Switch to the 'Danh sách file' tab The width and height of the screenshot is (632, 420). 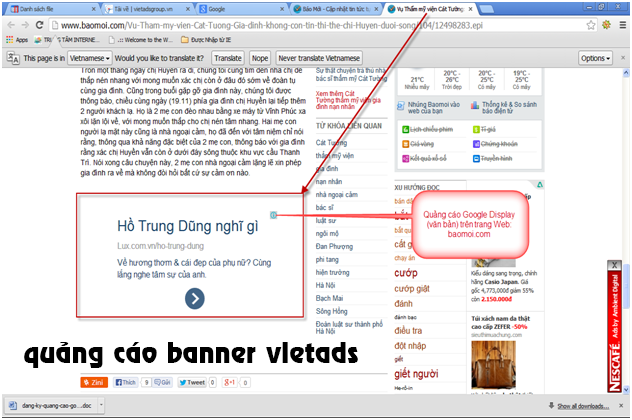coord(52,9)
